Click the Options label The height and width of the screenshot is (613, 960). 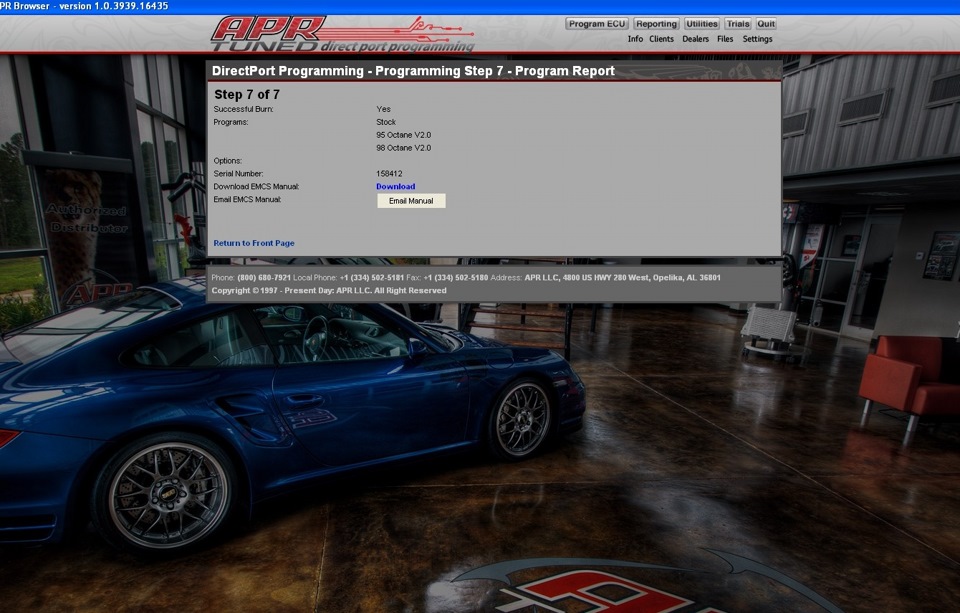[x=228, y=161]
